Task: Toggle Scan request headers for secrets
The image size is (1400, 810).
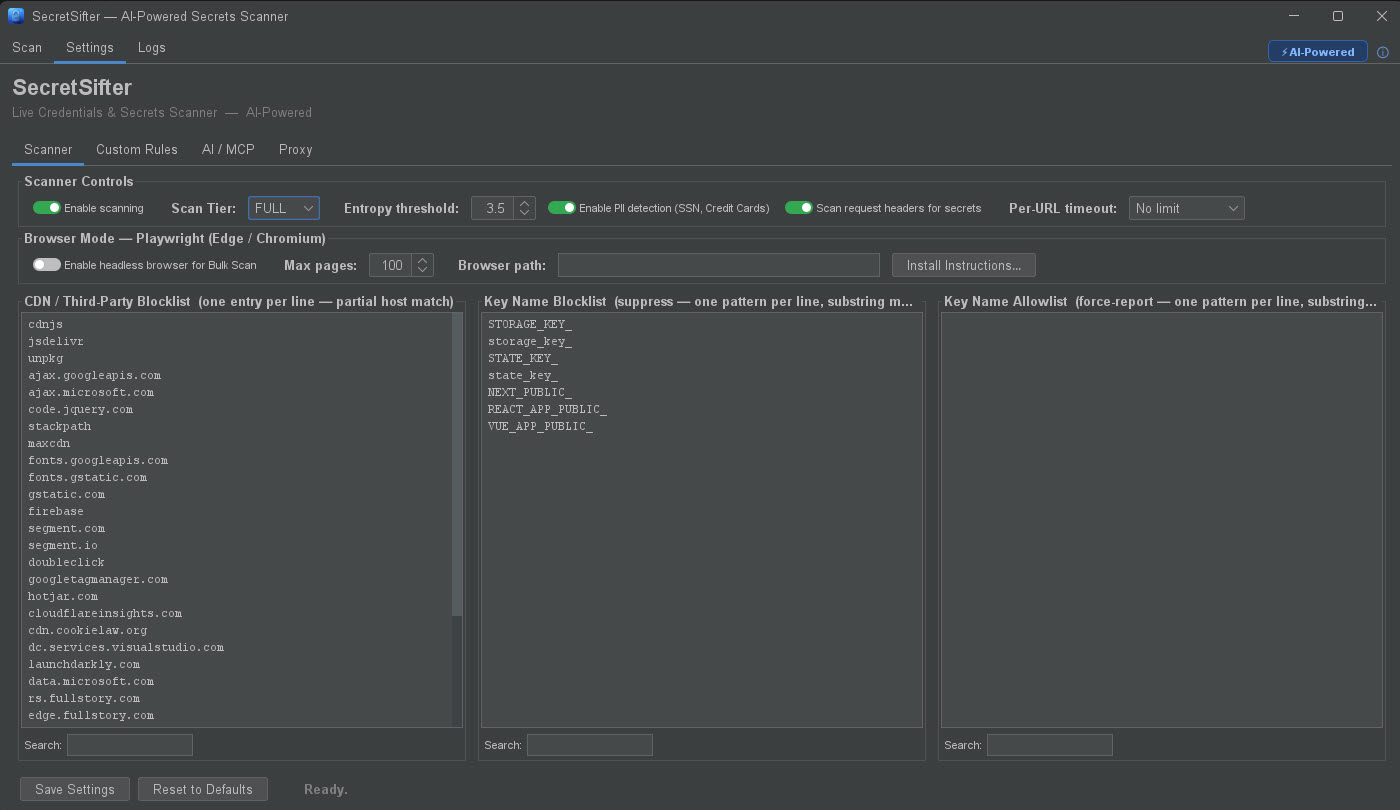Action: pos(799,208)
